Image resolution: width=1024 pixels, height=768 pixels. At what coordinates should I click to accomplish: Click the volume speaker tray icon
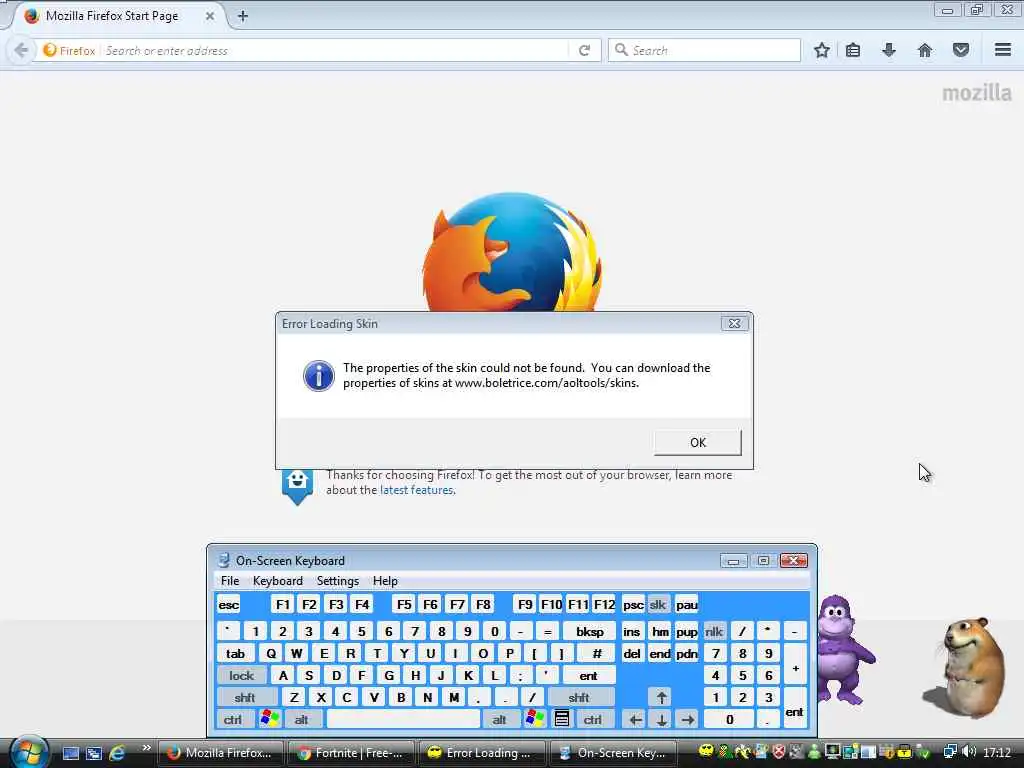point(968,752)
